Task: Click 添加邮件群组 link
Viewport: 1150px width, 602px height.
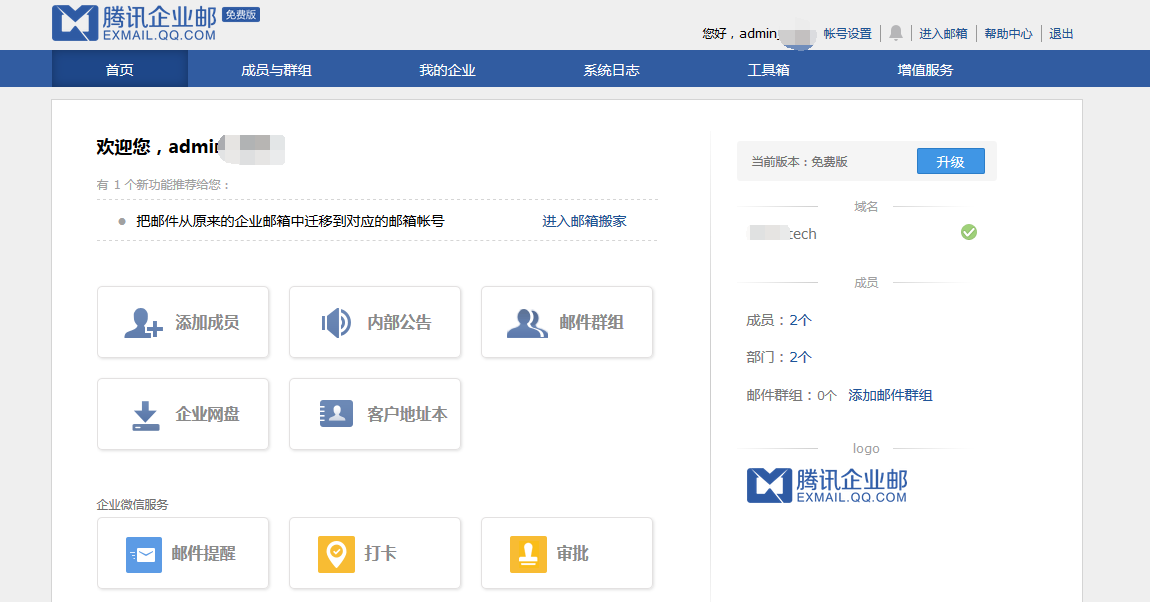Action: (x=890, y=395)
